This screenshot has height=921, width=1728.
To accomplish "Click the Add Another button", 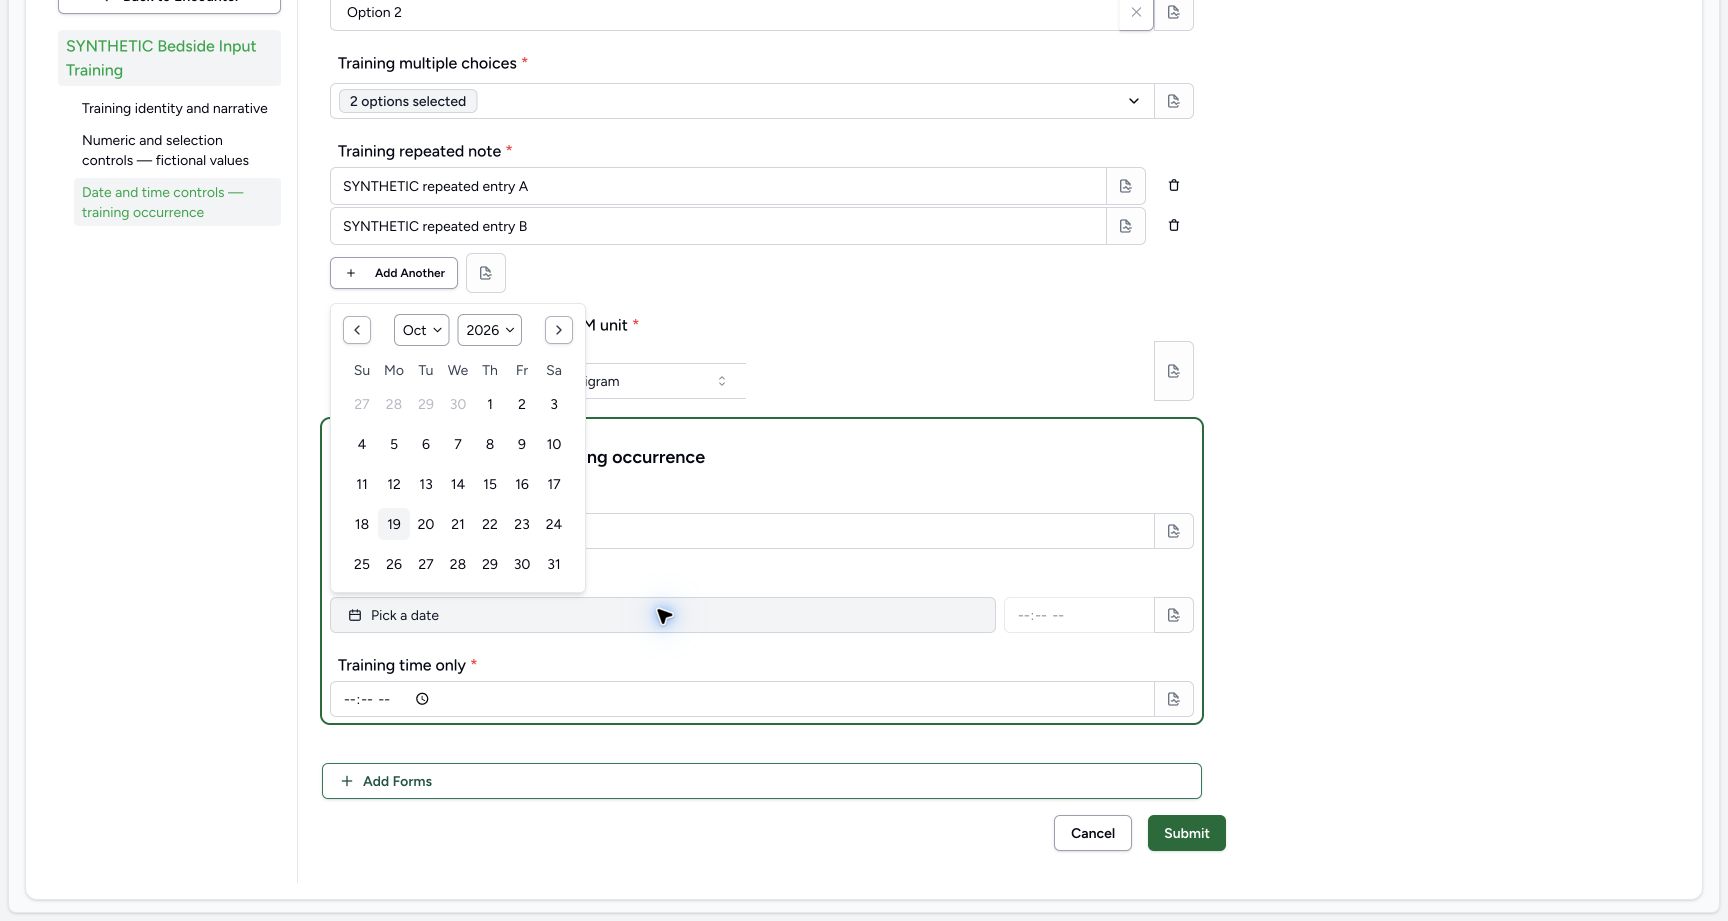I will (394, 273).
